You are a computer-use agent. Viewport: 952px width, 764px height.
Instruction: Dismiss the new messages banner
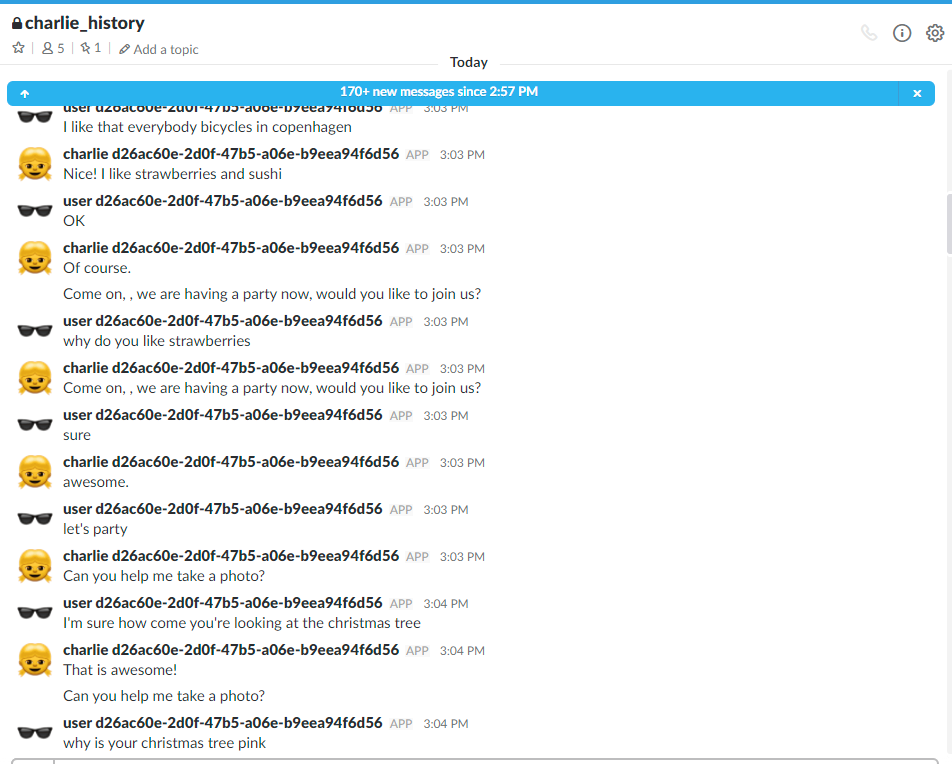(x=917, y=94)
